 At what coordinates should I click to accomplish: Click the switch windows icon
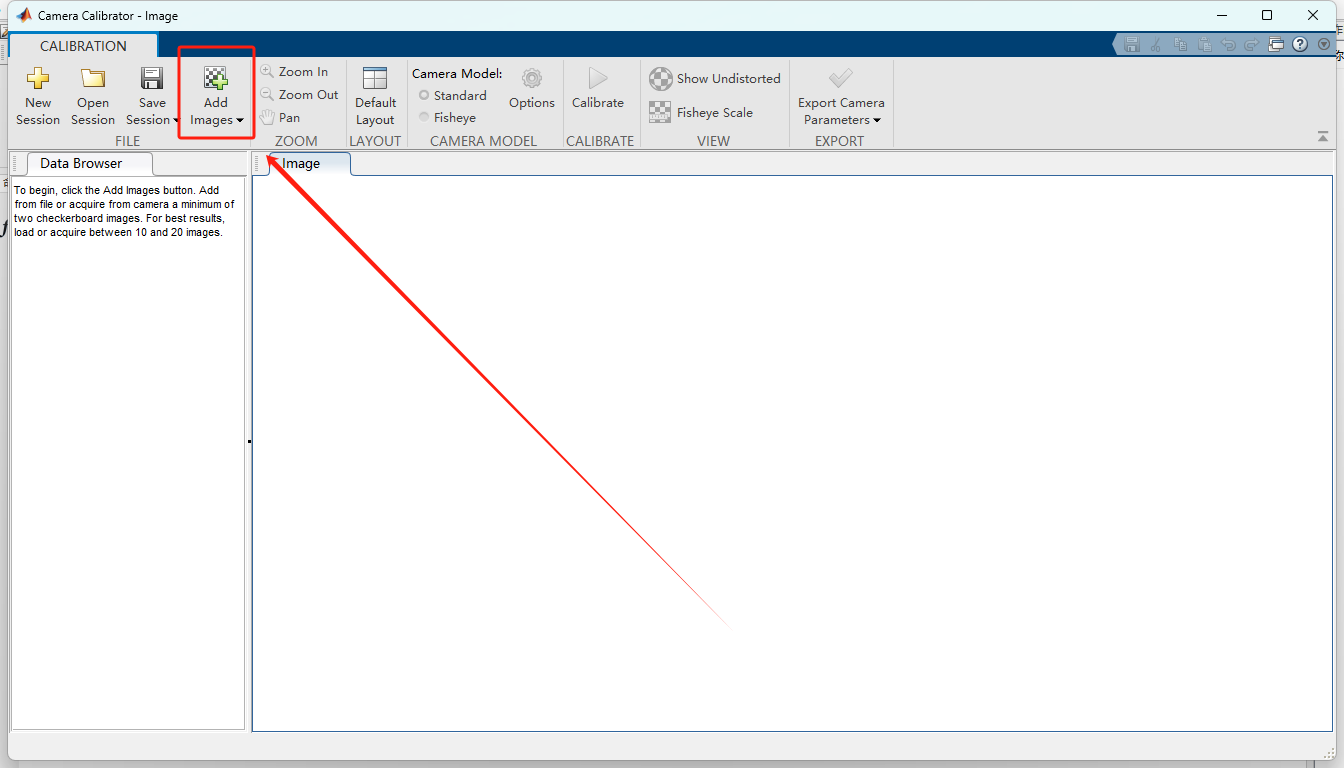tap(1276, 45)
